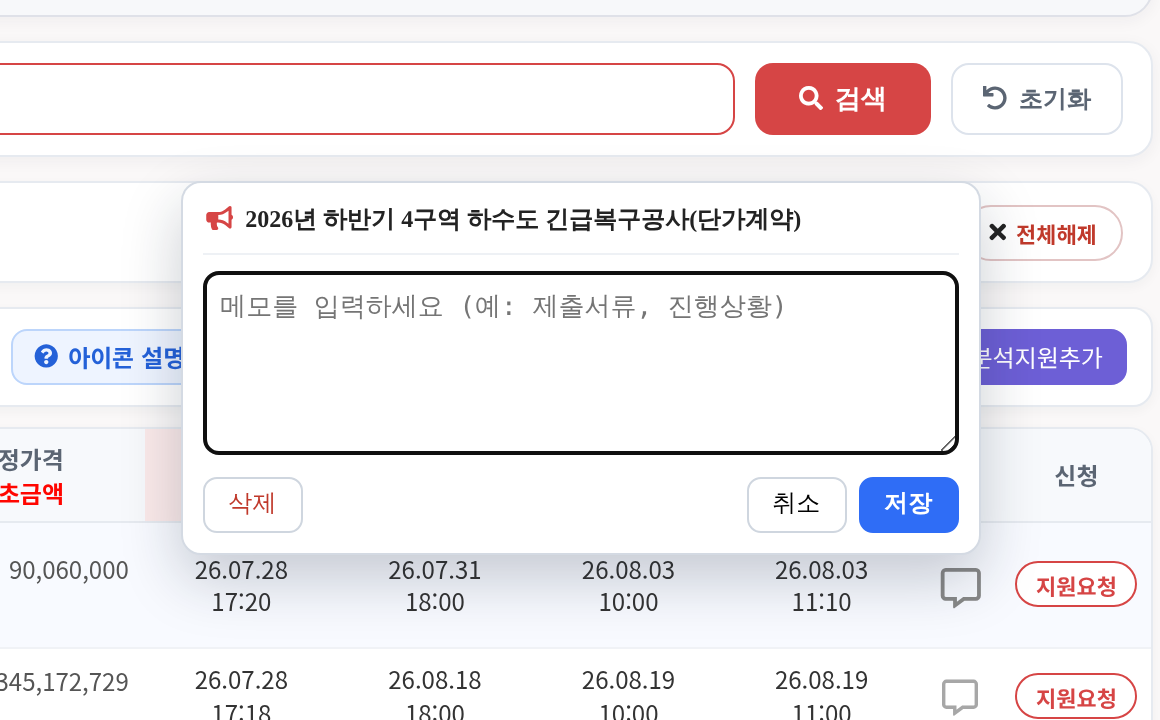Cancel the memo dialog with 취소
The image size is (1160, 720).
[797, 505]
